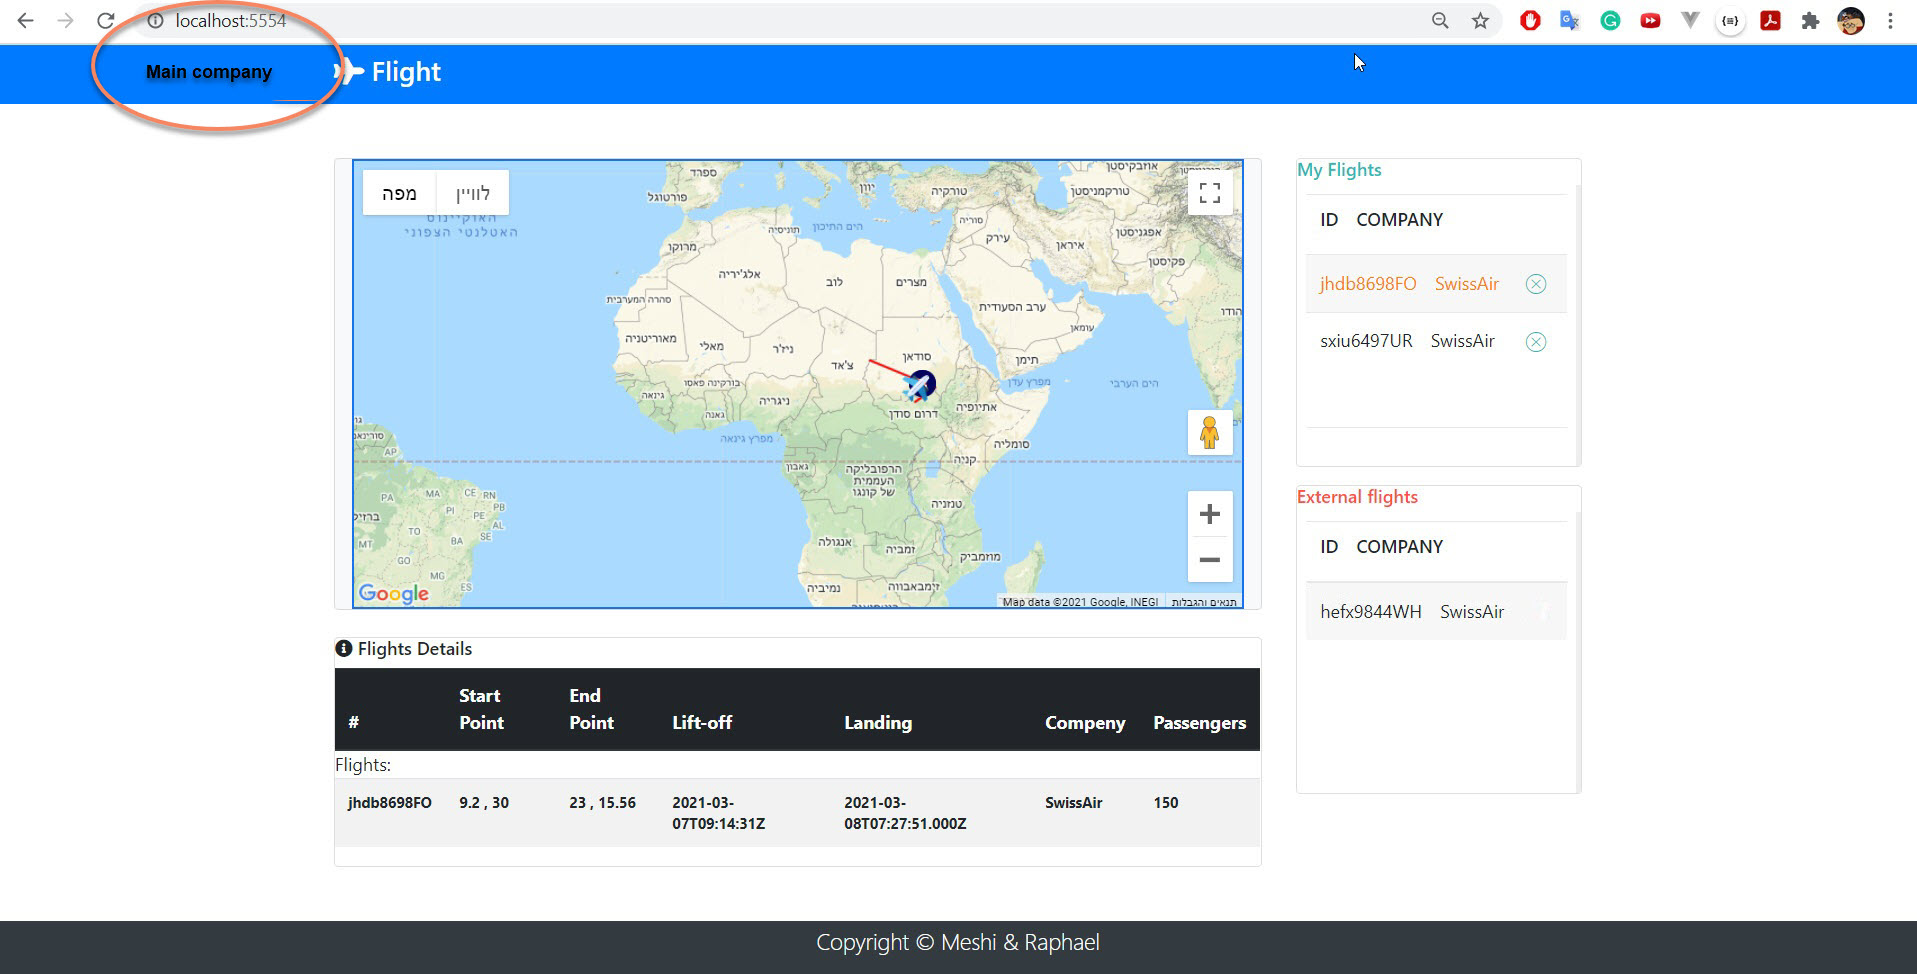This screenshot has height=974, width=1917.
Task: Click the airplane marker on the map
Action: pyautogui.click(x=919, y=386)
